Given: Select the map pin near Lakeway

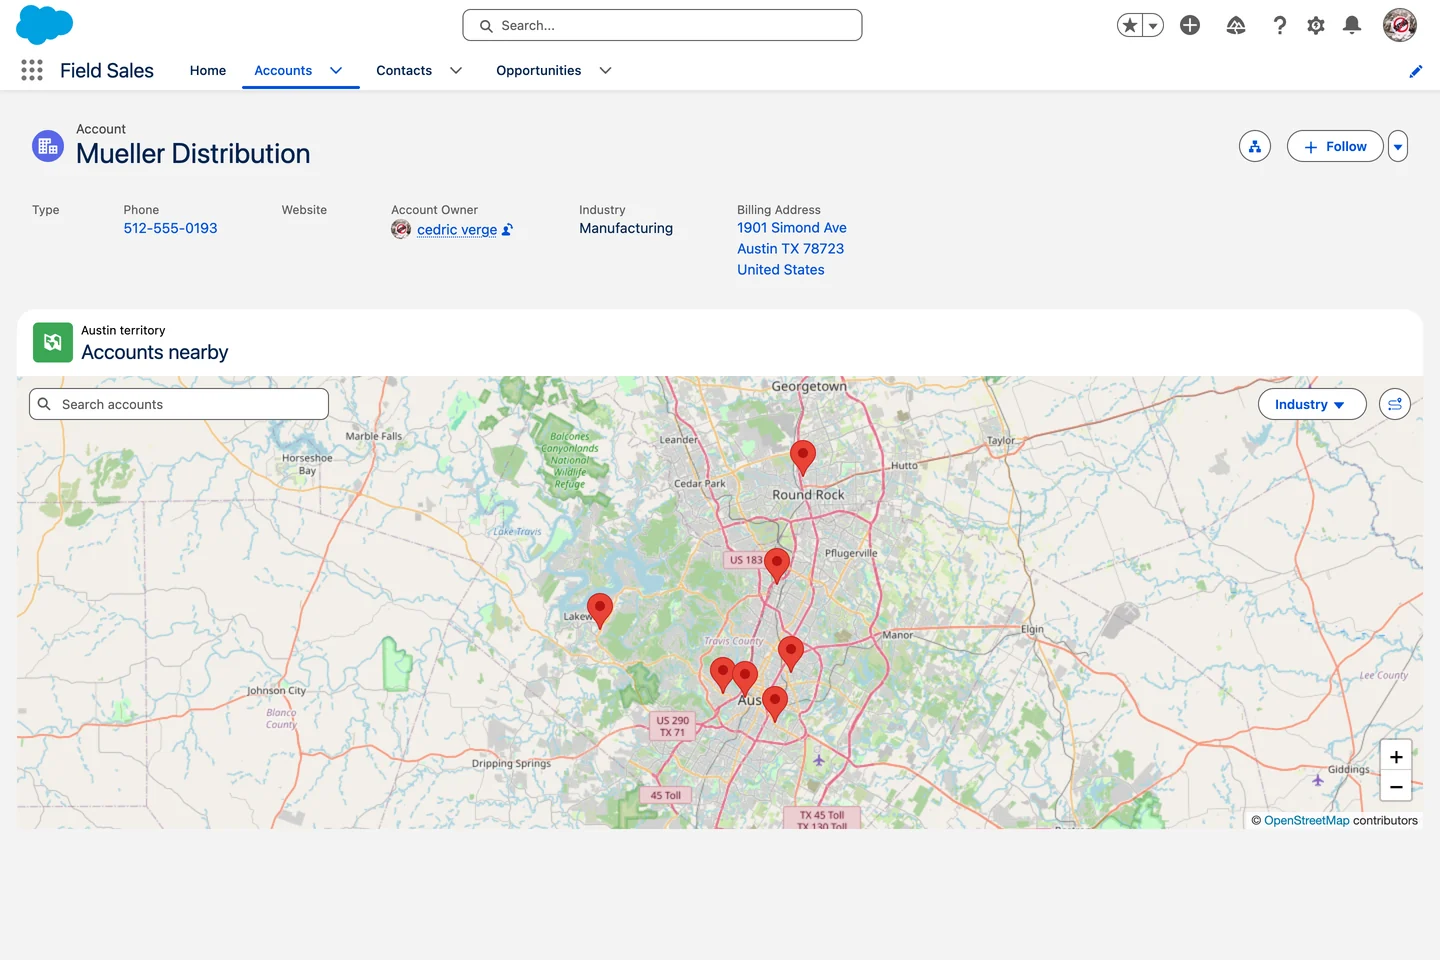Looking at the screenshot, I should pos(600,609).
